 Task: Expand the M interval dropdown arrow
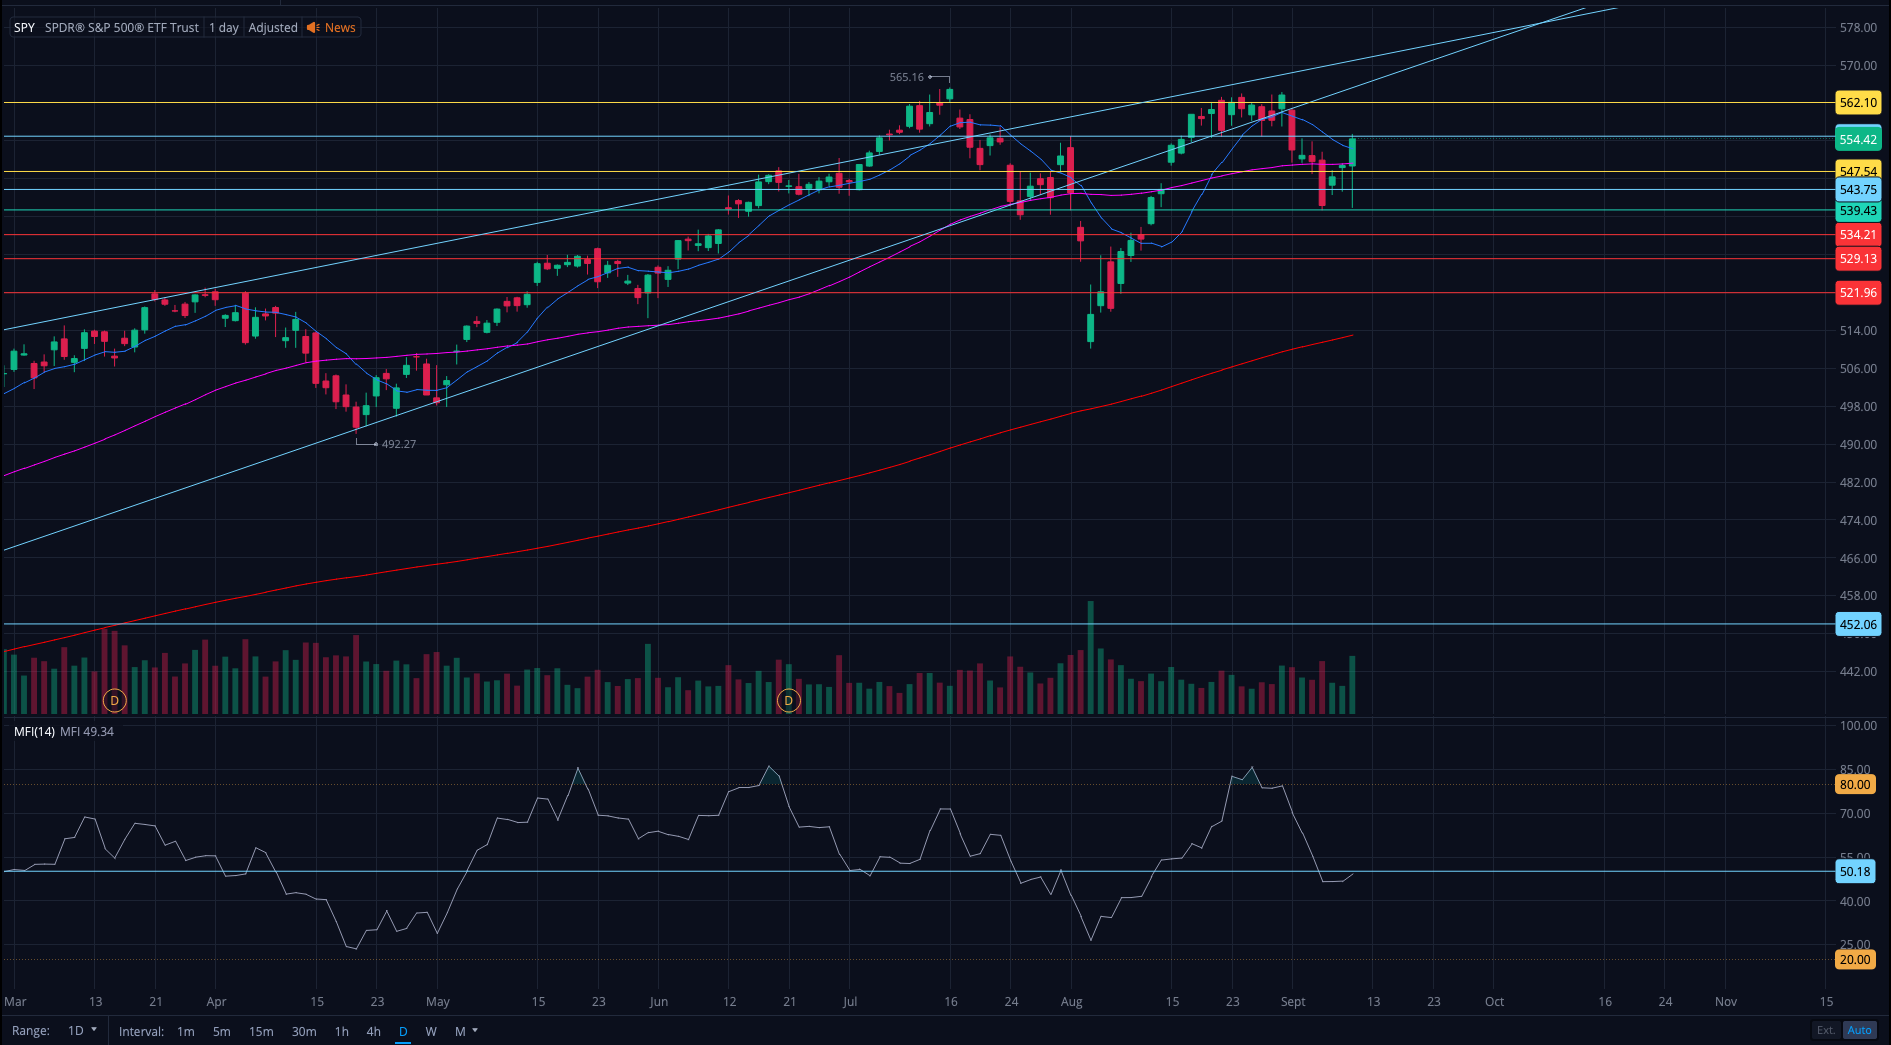point(475,1030)
